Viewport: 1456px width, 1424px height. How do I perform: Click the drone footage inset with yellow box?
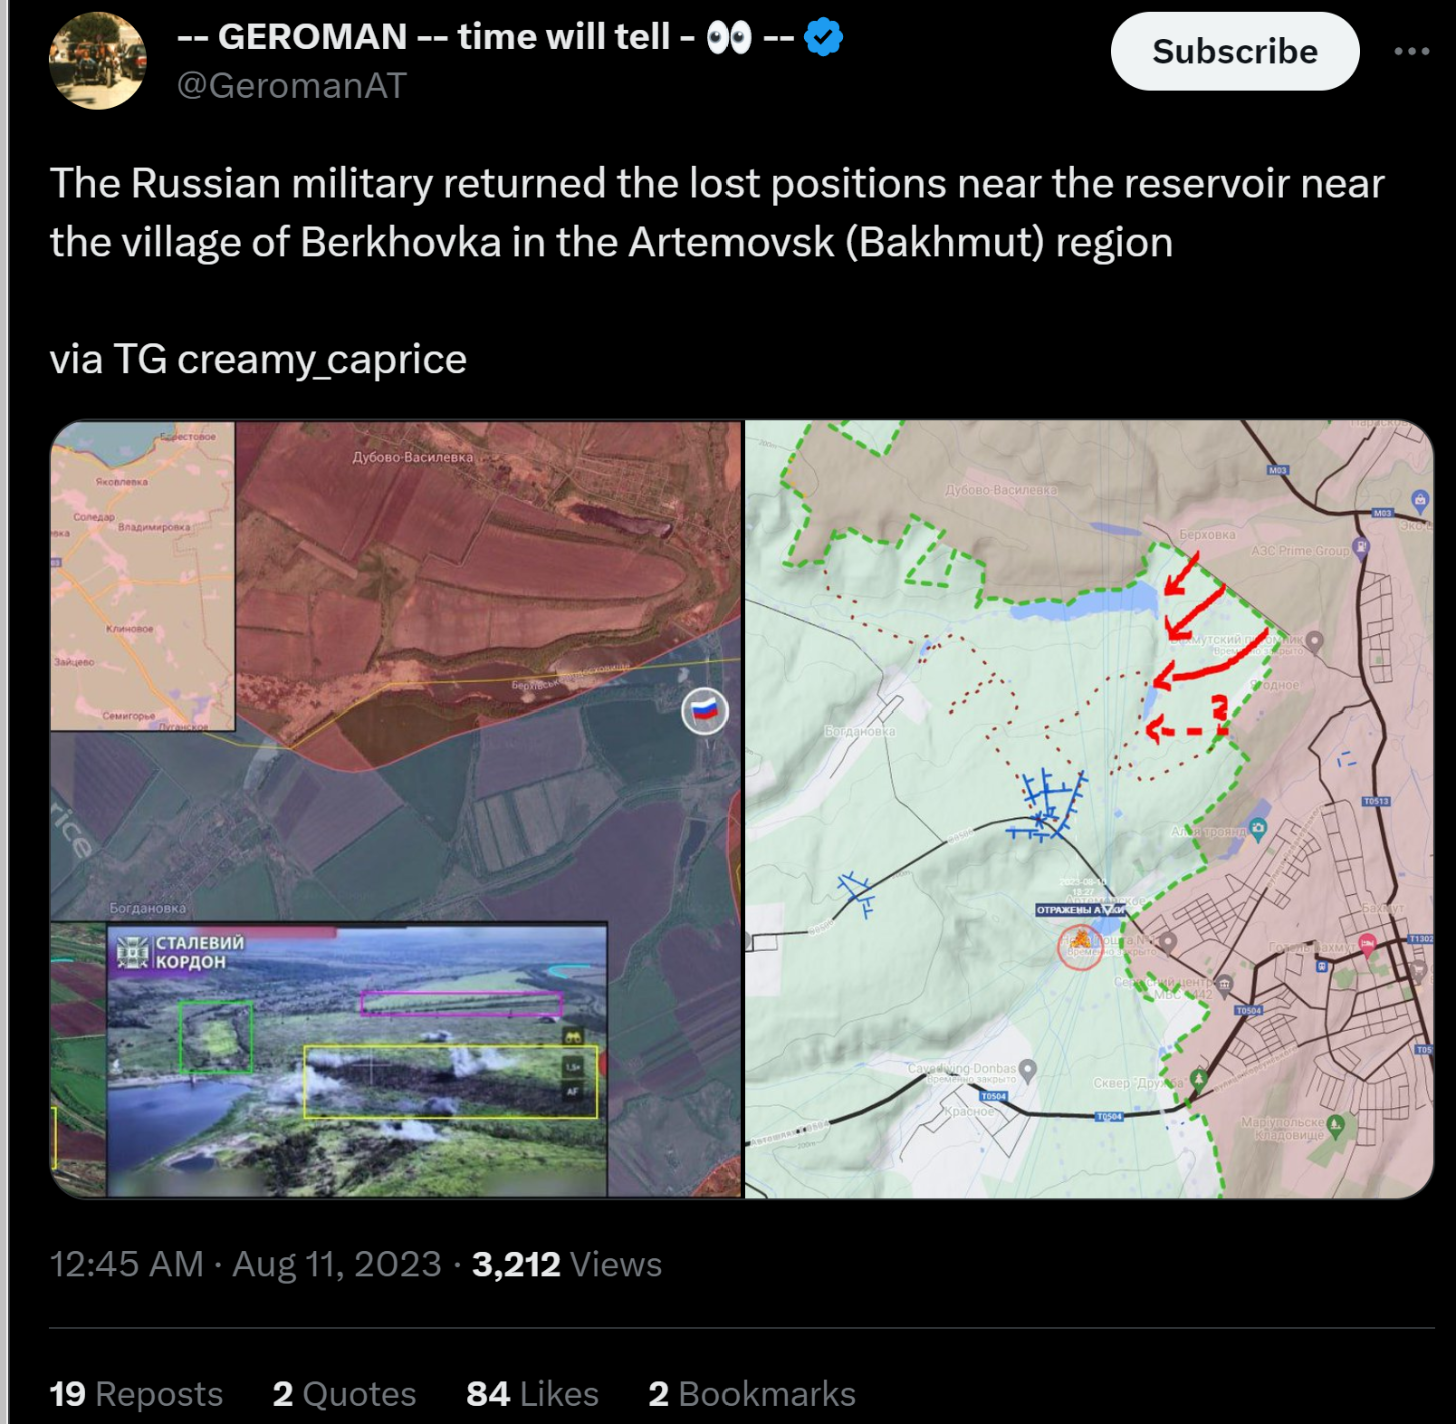pyautogui.click(x=357, y=1061)
